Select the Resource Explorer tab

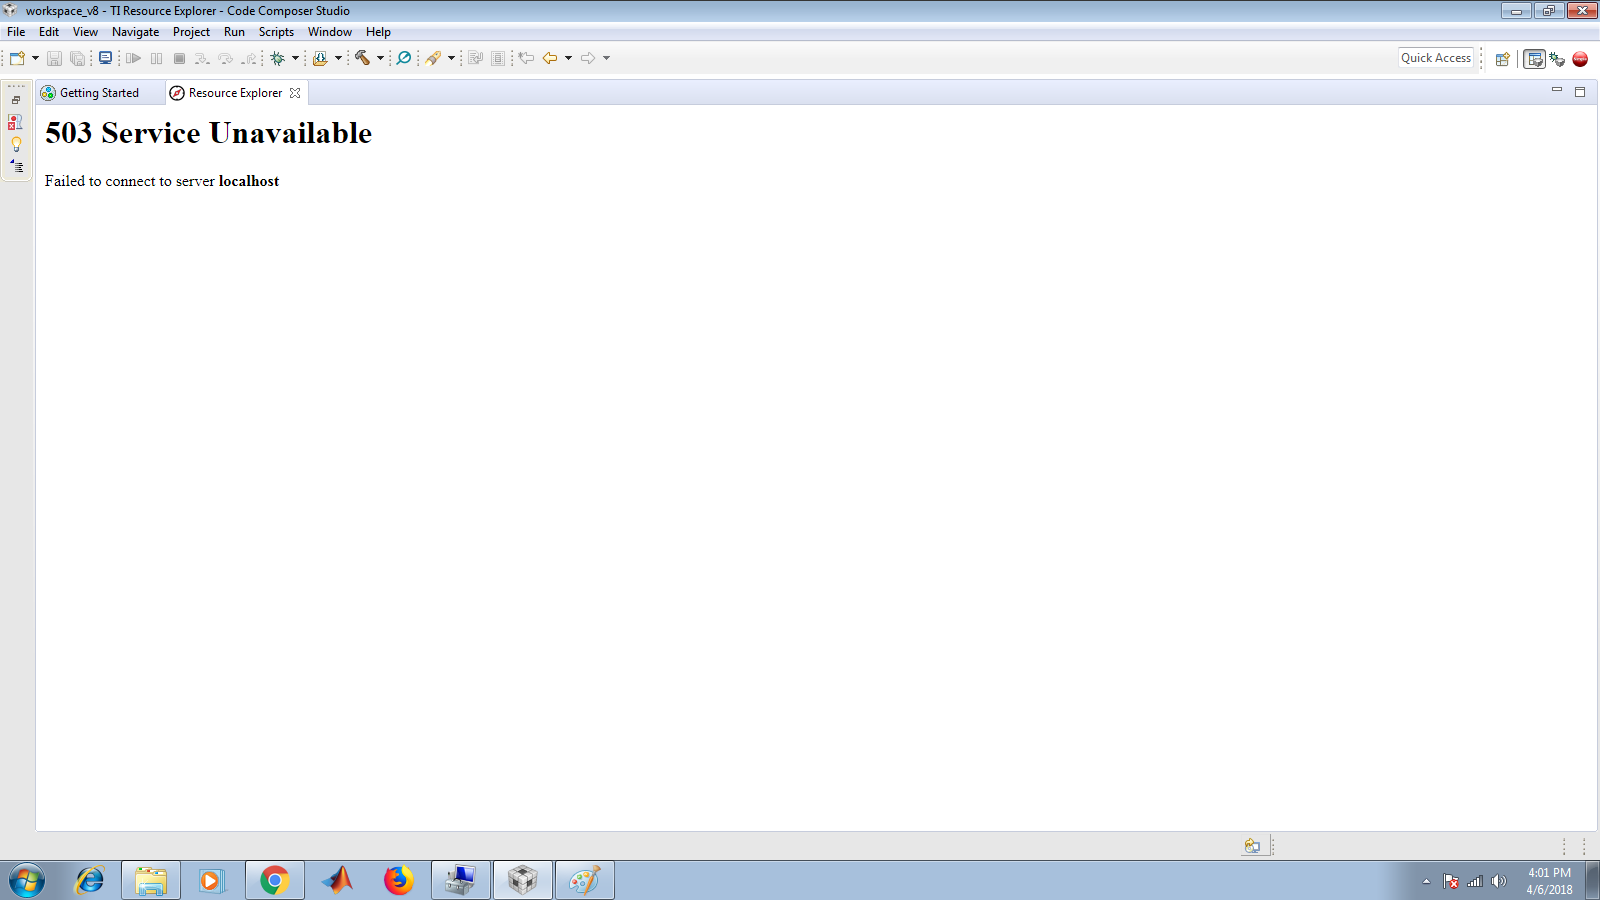click(x=235, y=93)
